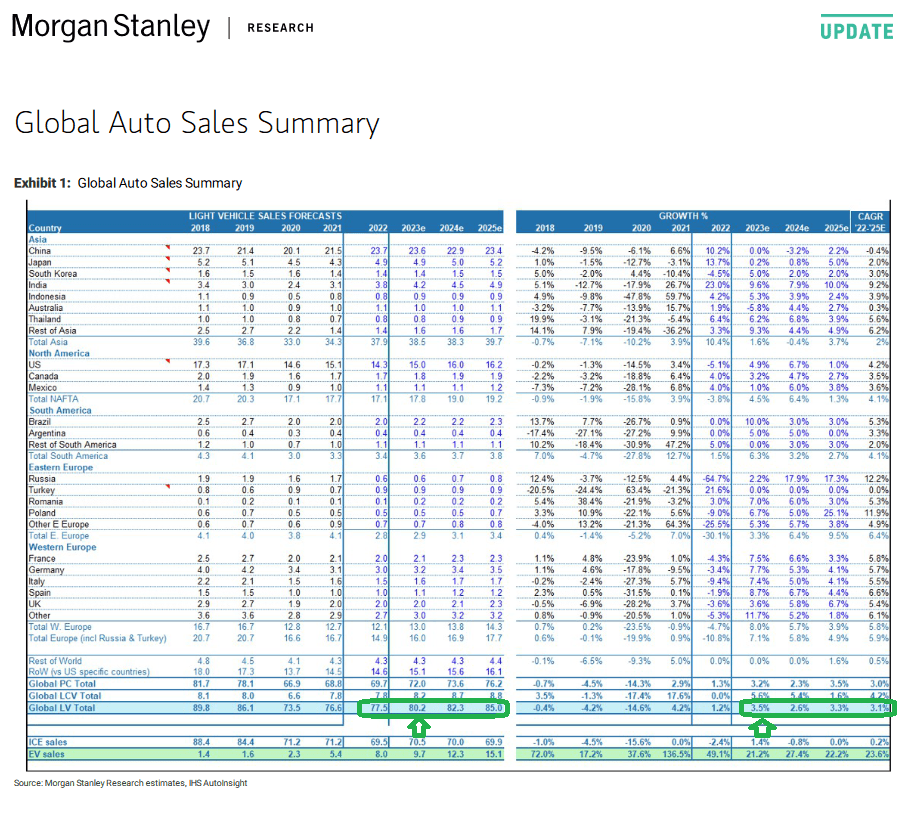Select the Italy row label
This screenshot has width=909, height=823.
(x=37, y=581)
